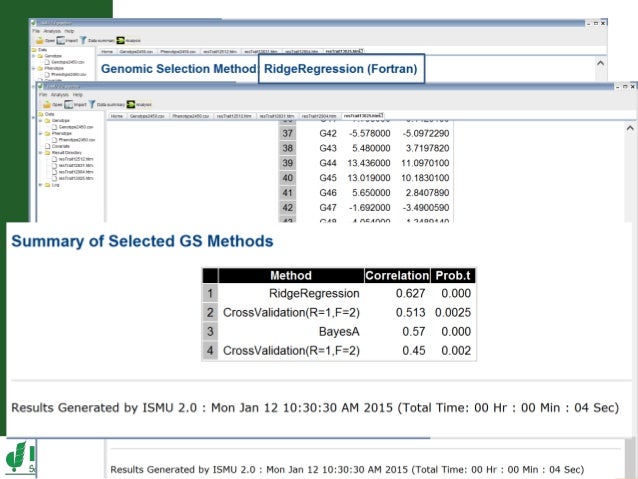Switch to the Home tab in rear window
This screenshot has width=638, height=479.
[x=107, y=52]
